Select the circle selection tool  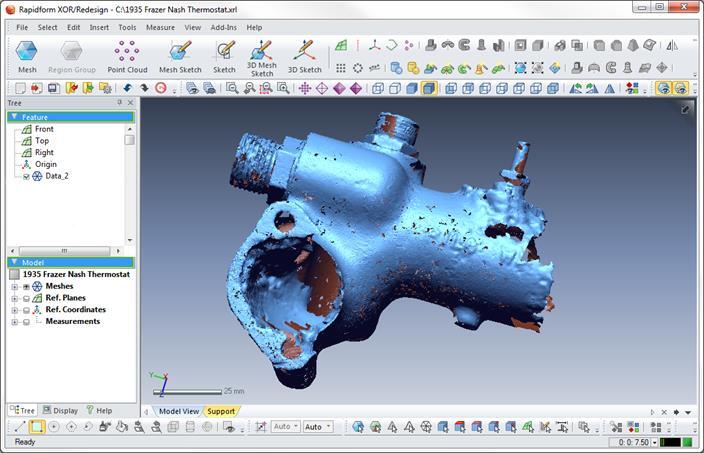(x=54, y=427)
